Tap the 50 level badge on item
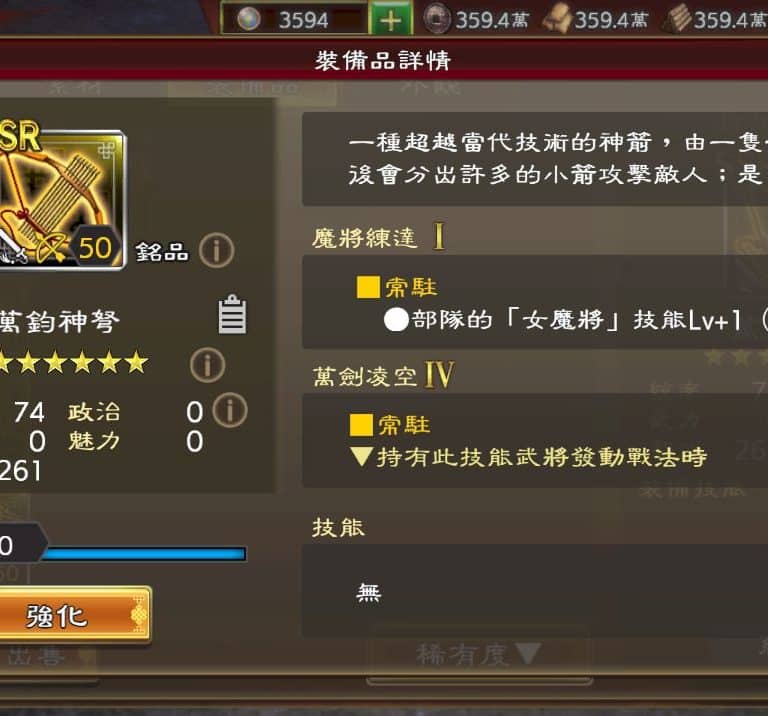 coord(95,248)
